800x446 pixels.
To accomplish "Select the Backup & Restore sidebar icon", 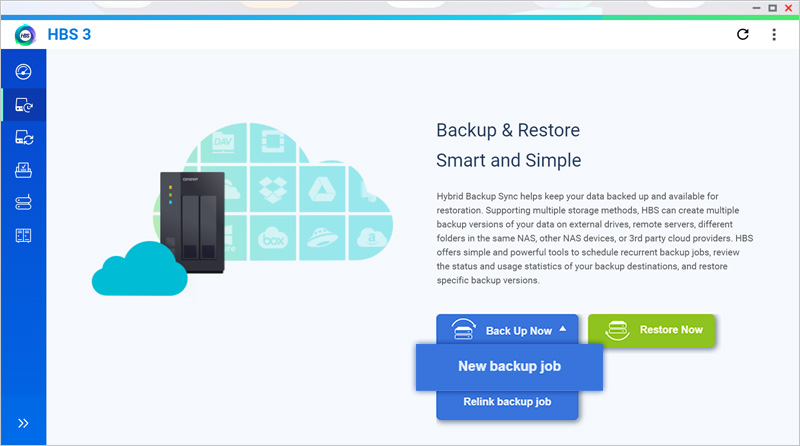I will (23, 105).
